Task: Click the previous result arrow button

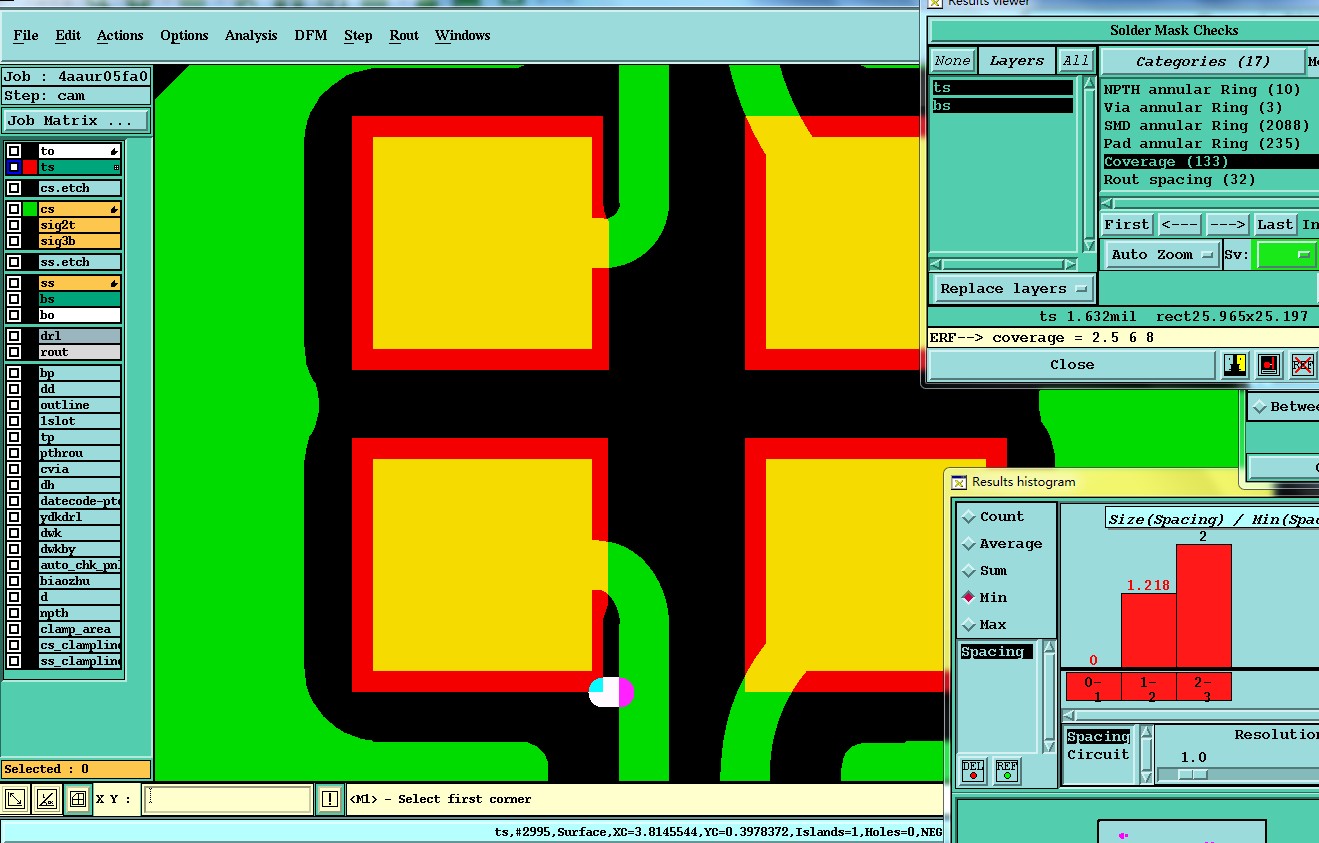Action: [1179, 224]
